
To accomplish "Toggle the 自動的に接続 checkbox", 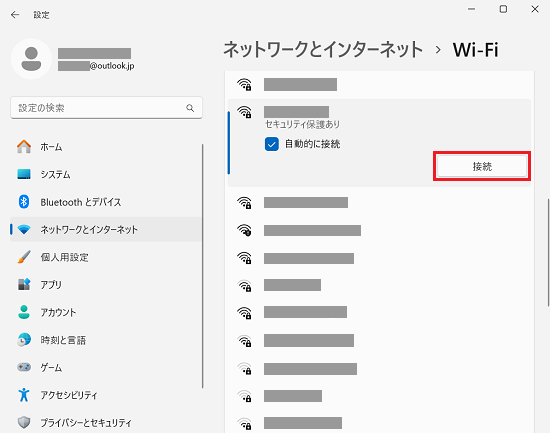I will pyautogui.click(x=271, y=144).
